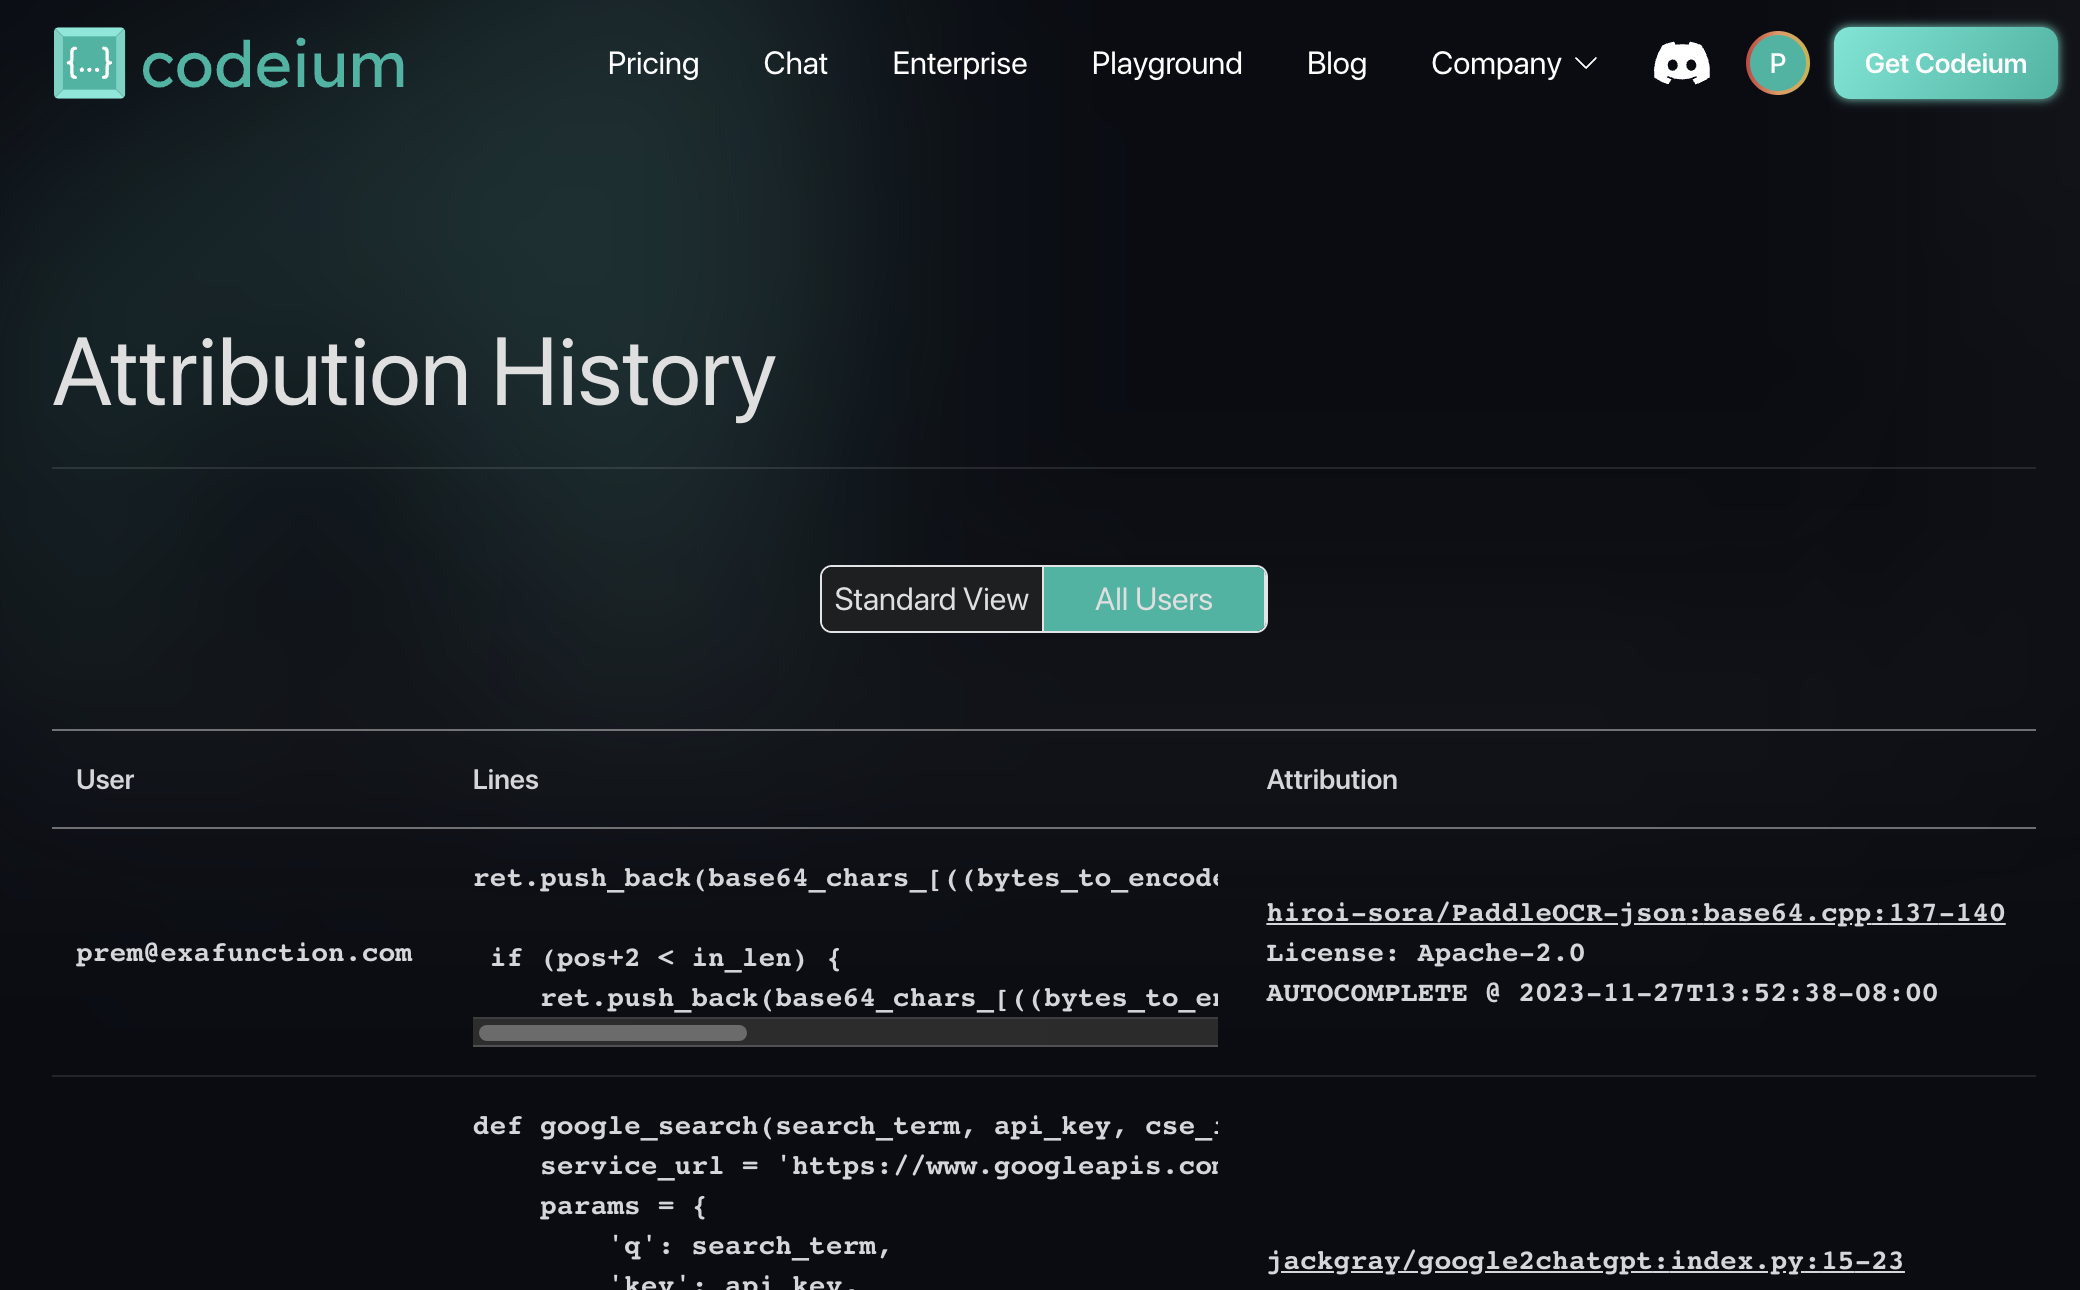2080x1290 pixels.
Task: Click the License: Apache-2.0 text
Action: [1425, 952]
